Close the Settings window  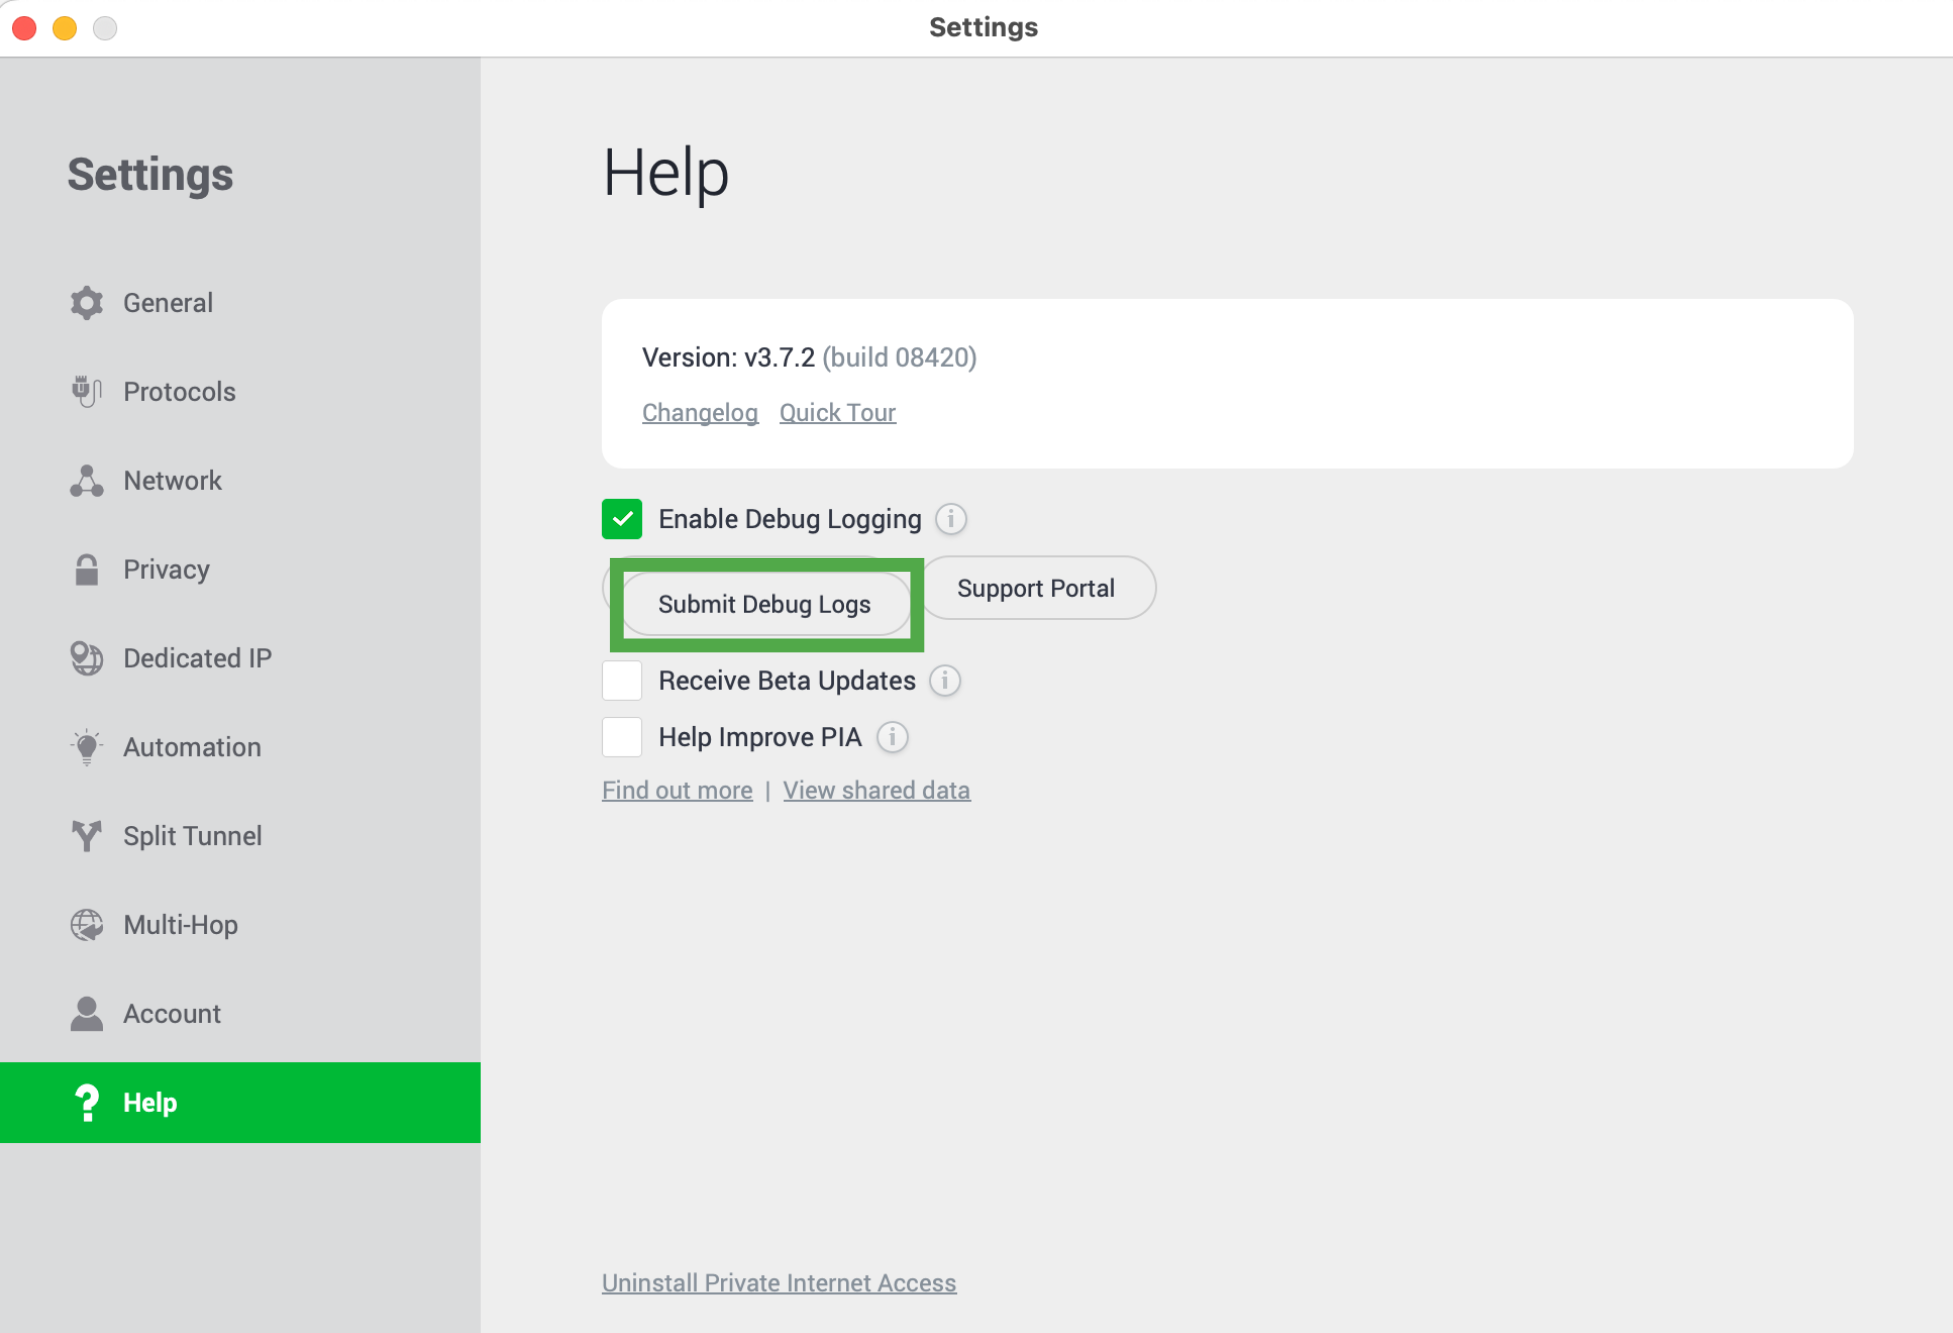click(x=25, y=28)
